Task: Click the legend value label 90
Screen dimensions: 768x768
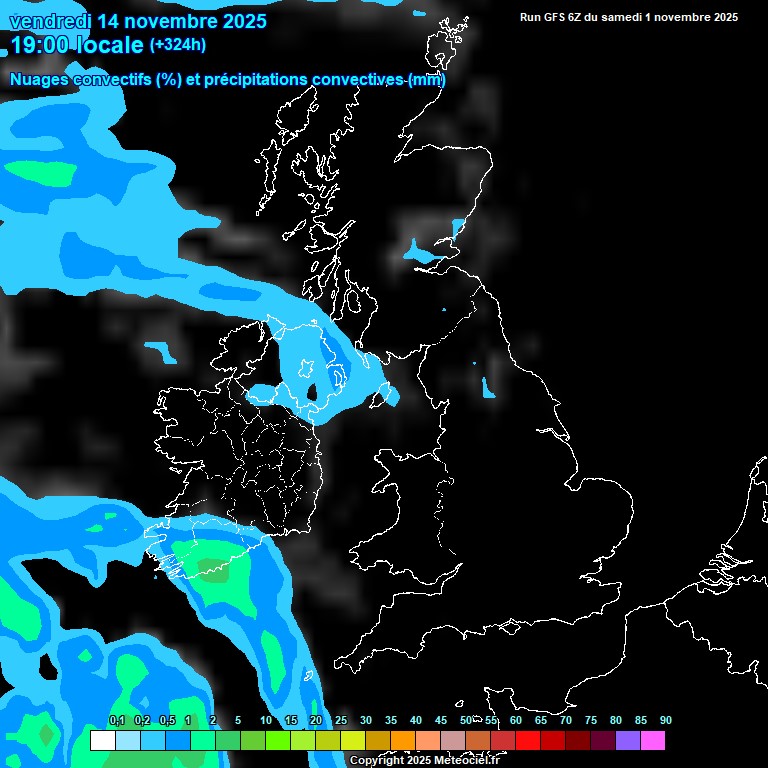Action: pyautogui.click(x=666, y=720)
